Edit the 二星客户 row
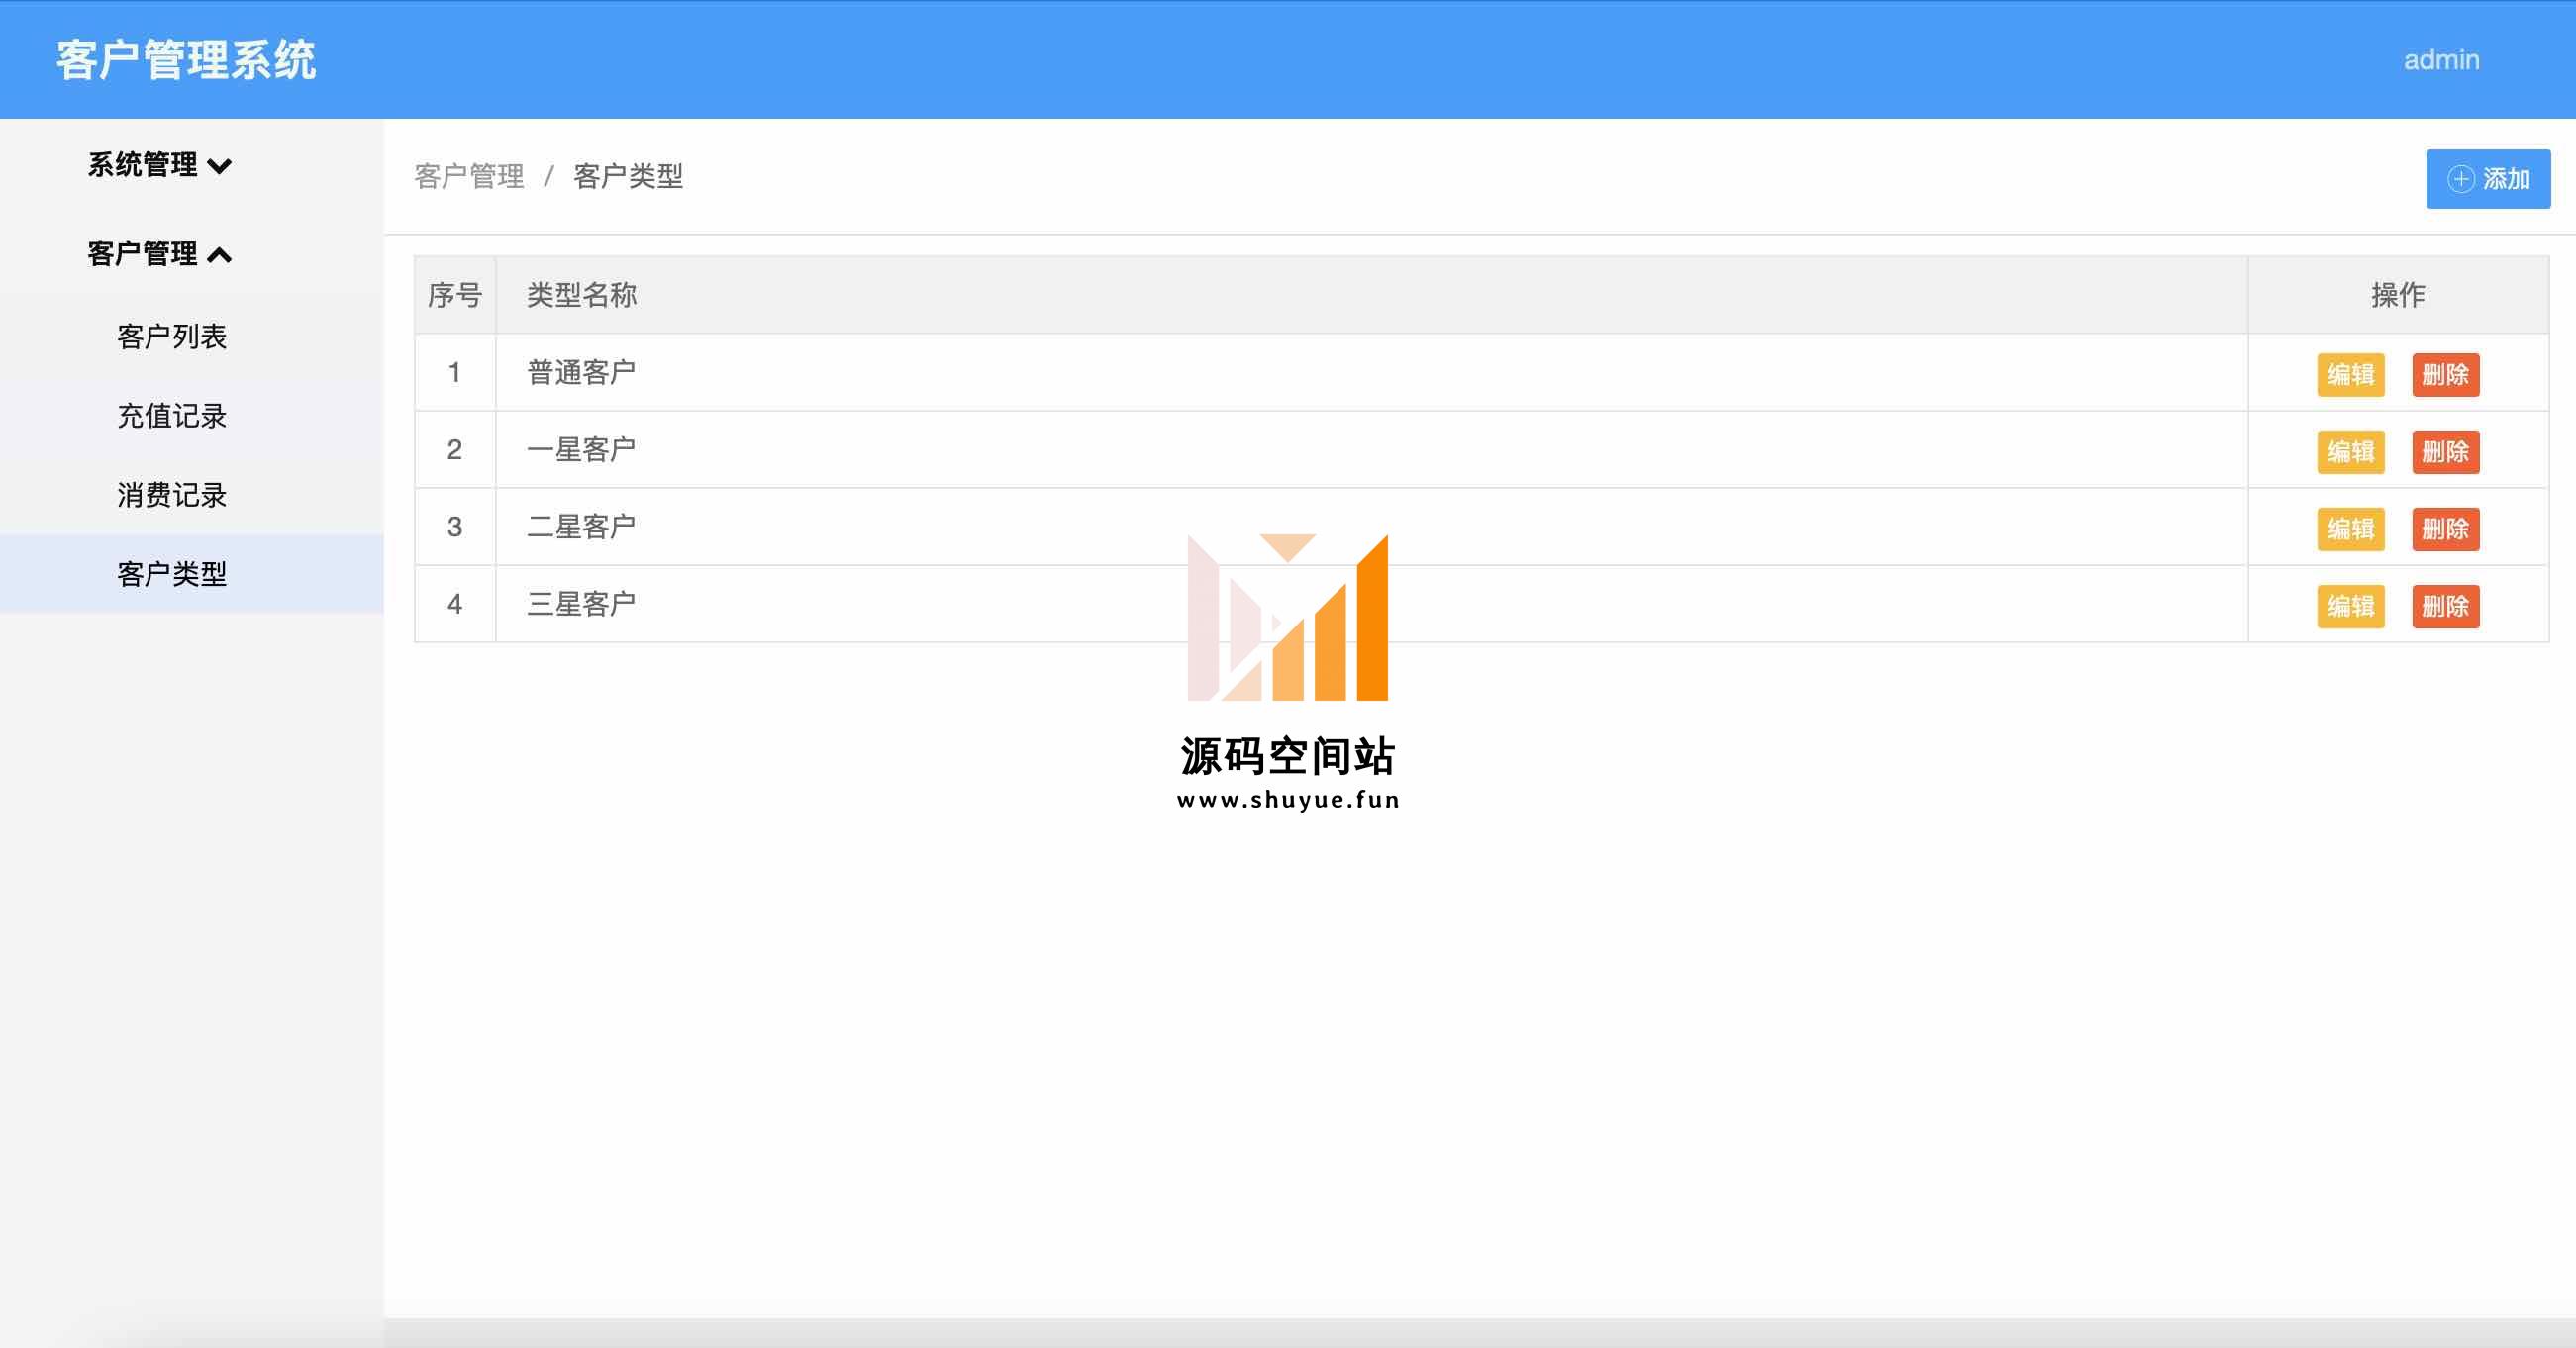The width and height of the screenshot is (2576, 1348). tap(2350, 528)
